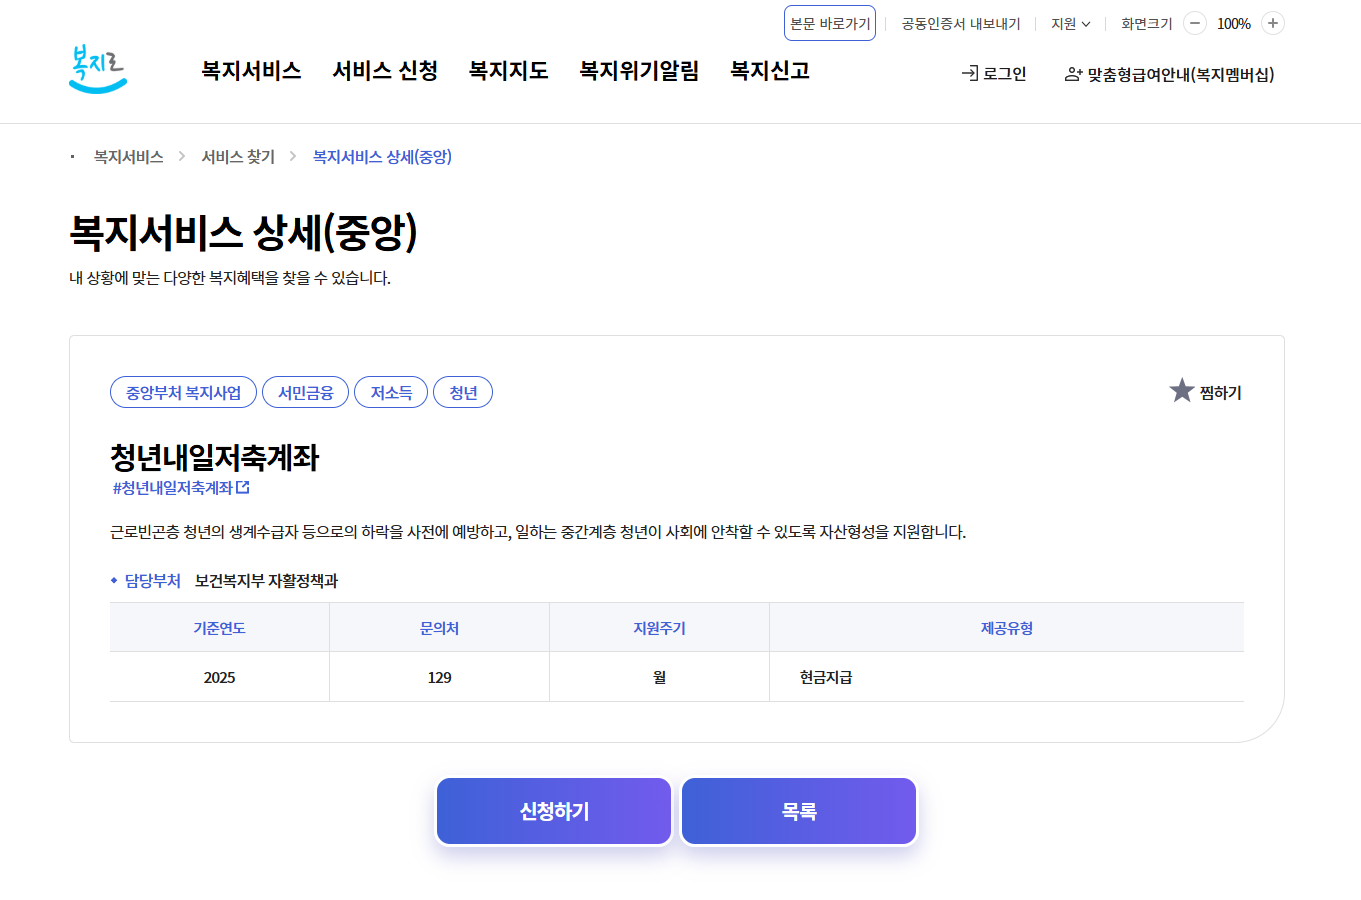This screenshot has width=1361, height=900.
Task: Open the 복지신고 menu
Action: coord(770,71)
